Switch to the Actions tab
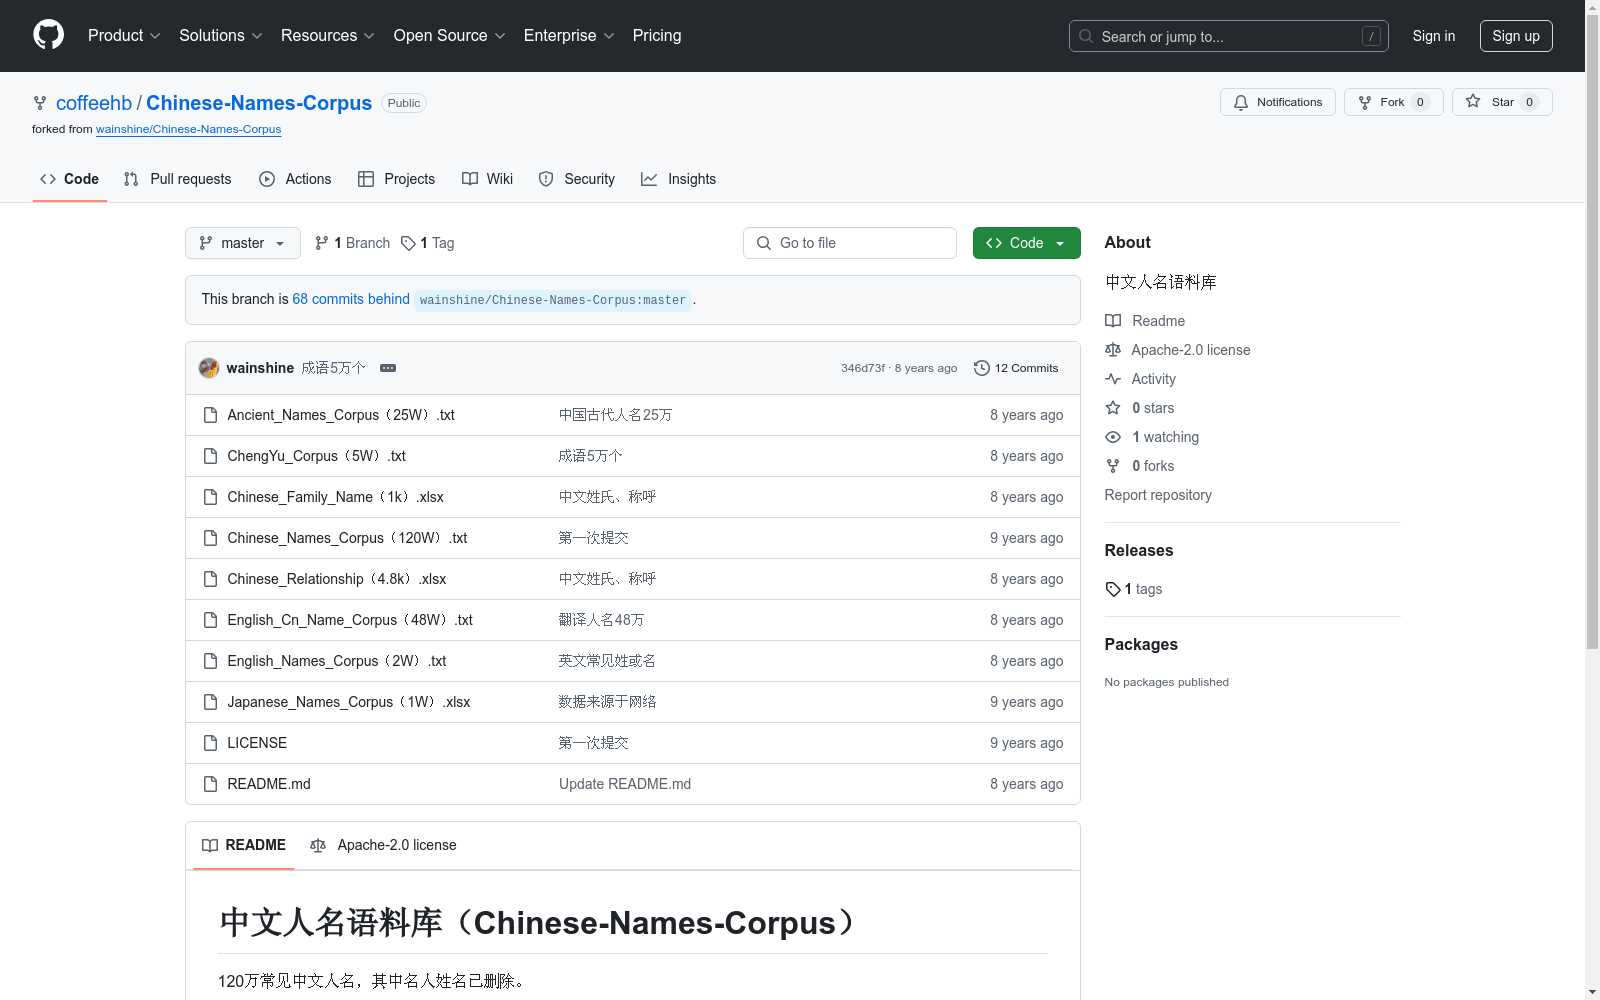 coord(295,179)
